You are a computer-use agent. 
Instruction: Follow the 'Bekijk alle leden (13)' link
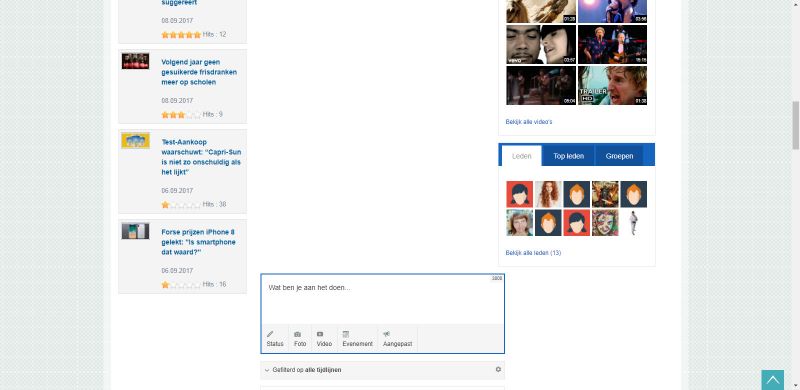coord(533,253)
